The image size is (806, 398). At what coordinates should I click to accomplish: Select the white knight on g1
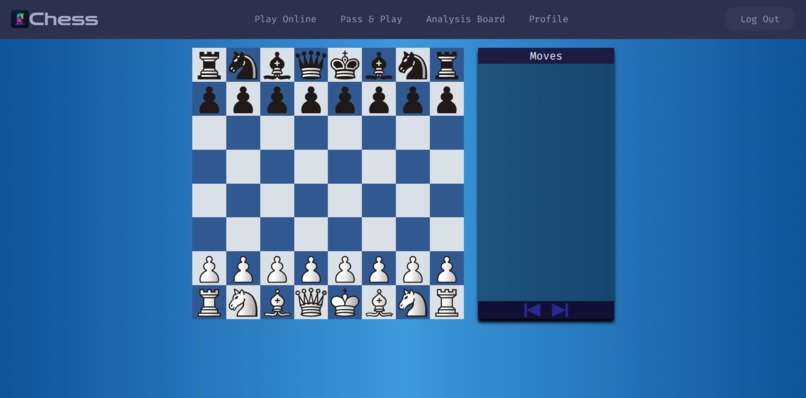pyautogui.click(x=413, y=302)
